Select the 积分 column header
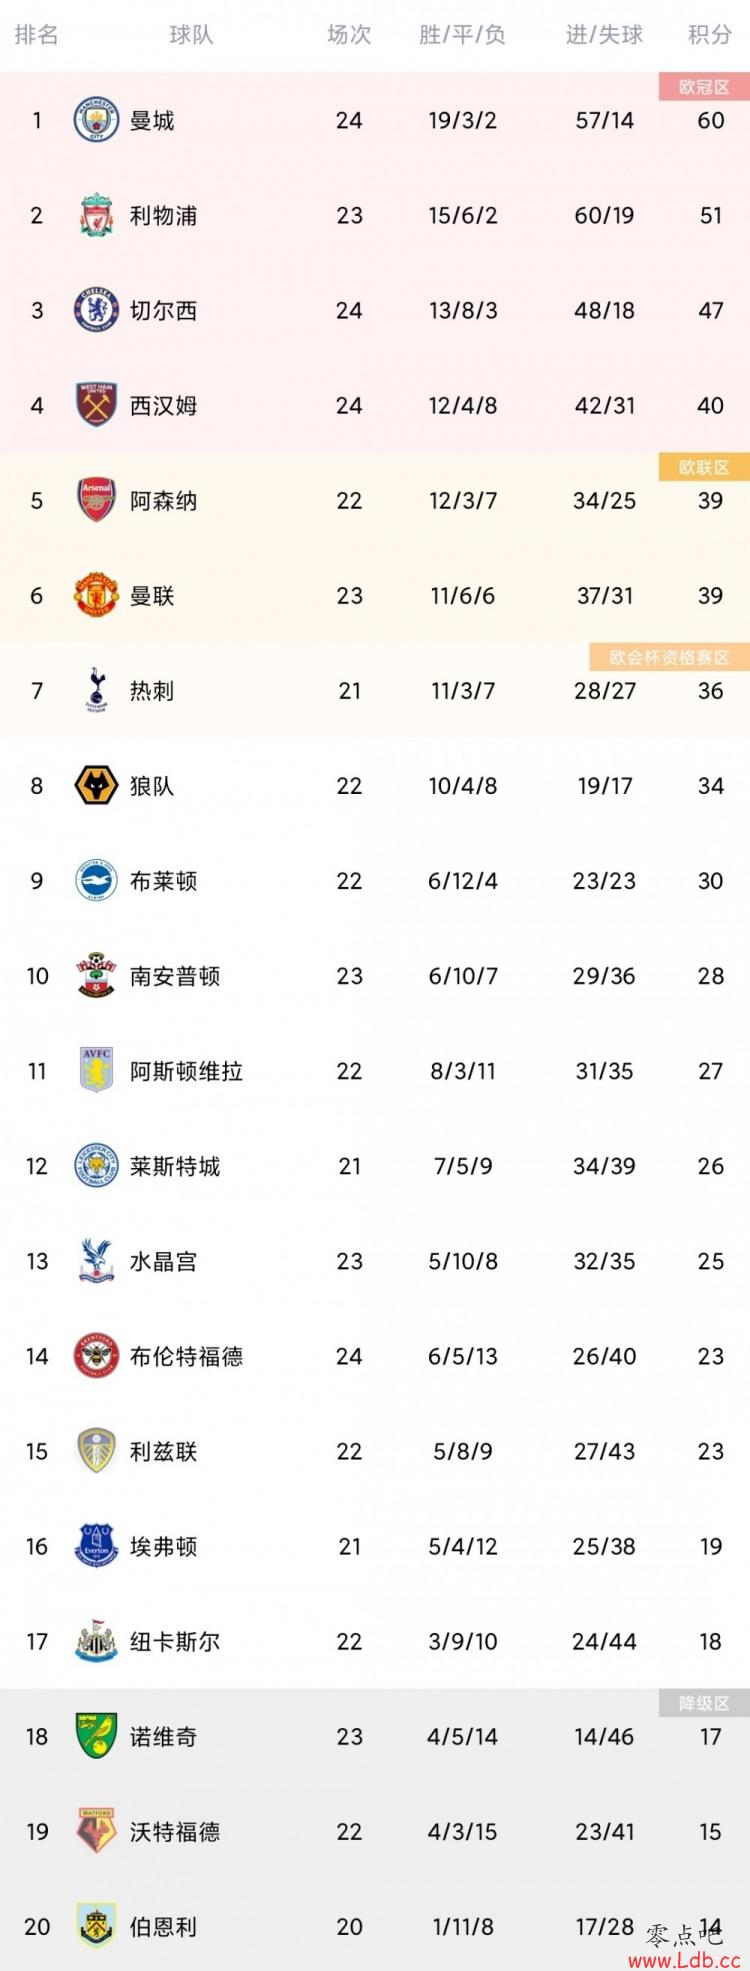The image size is (750, 1971). click(710, 35)
